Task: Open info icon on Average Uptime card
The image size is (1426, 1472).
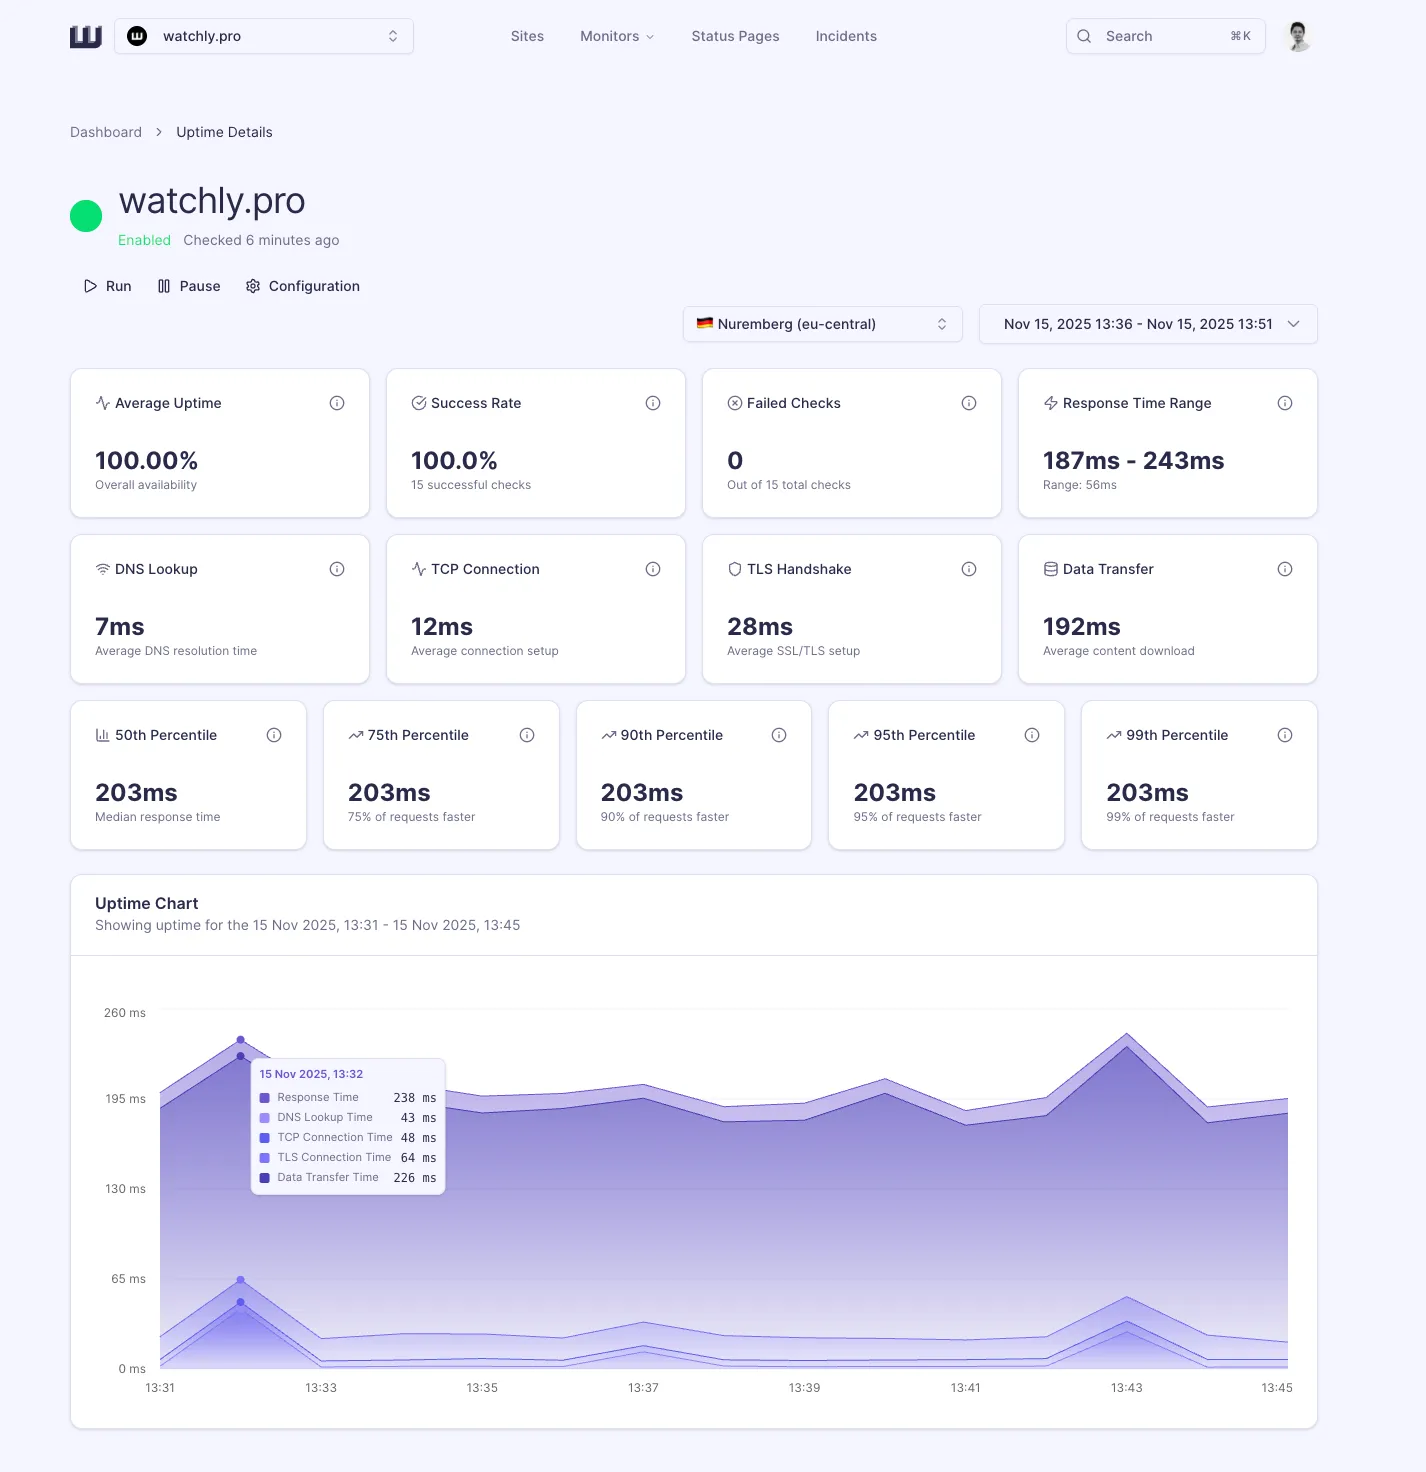Action: pos(337,403)
